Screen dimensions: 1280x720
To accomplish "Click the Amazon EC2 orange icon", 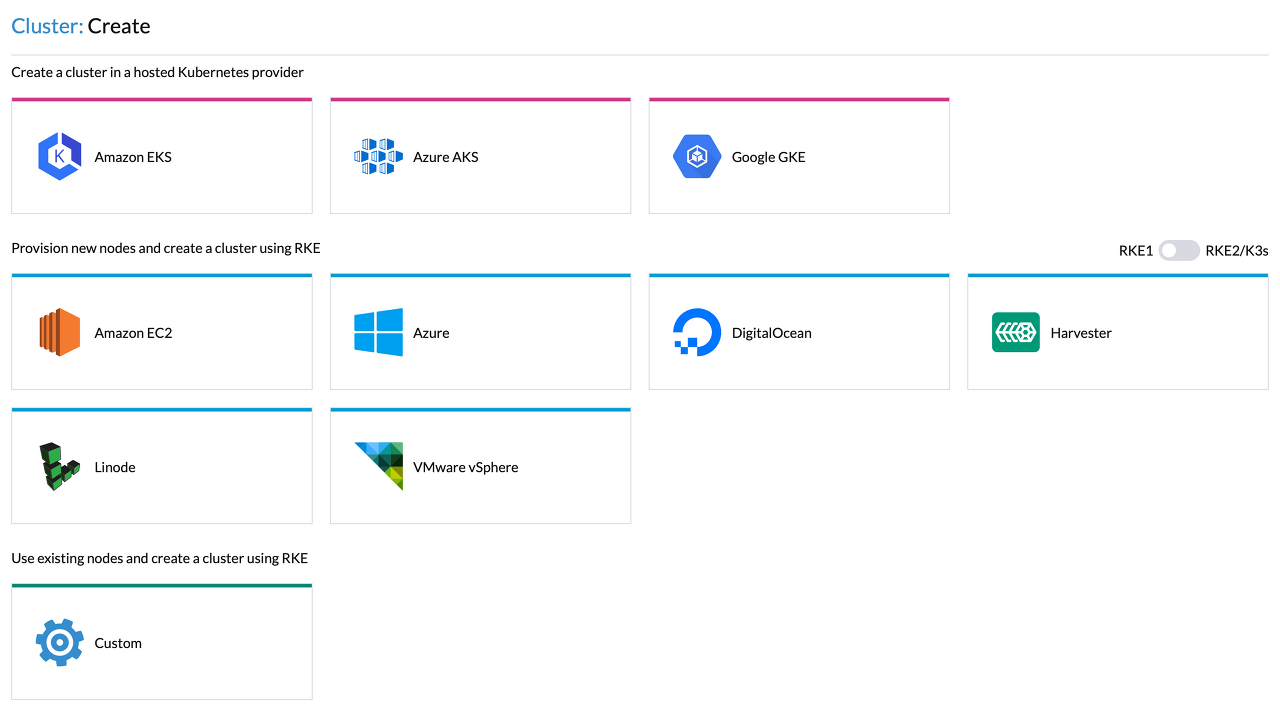I will pos(60,333).
